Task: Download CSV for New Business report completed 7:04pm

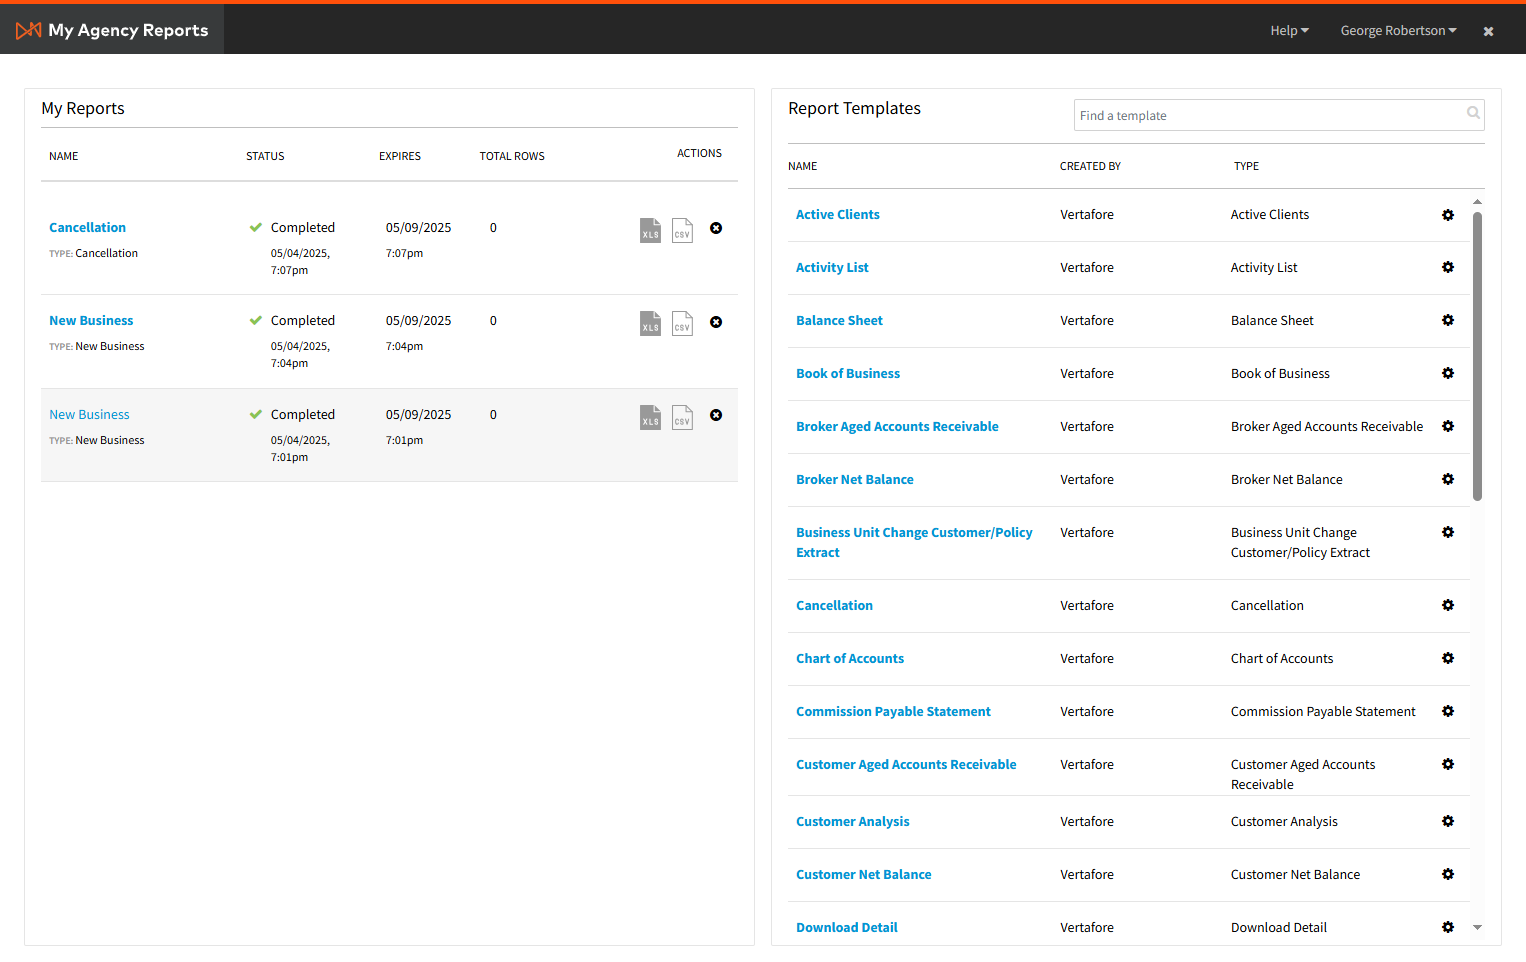Action: click(x=682, y=323)
